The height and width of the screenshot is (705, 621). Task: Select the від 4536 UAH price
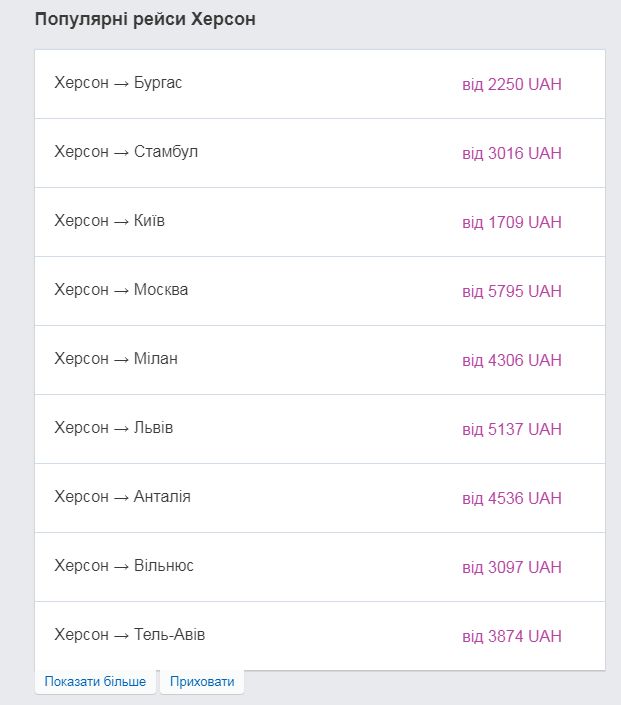click(512, 499)
